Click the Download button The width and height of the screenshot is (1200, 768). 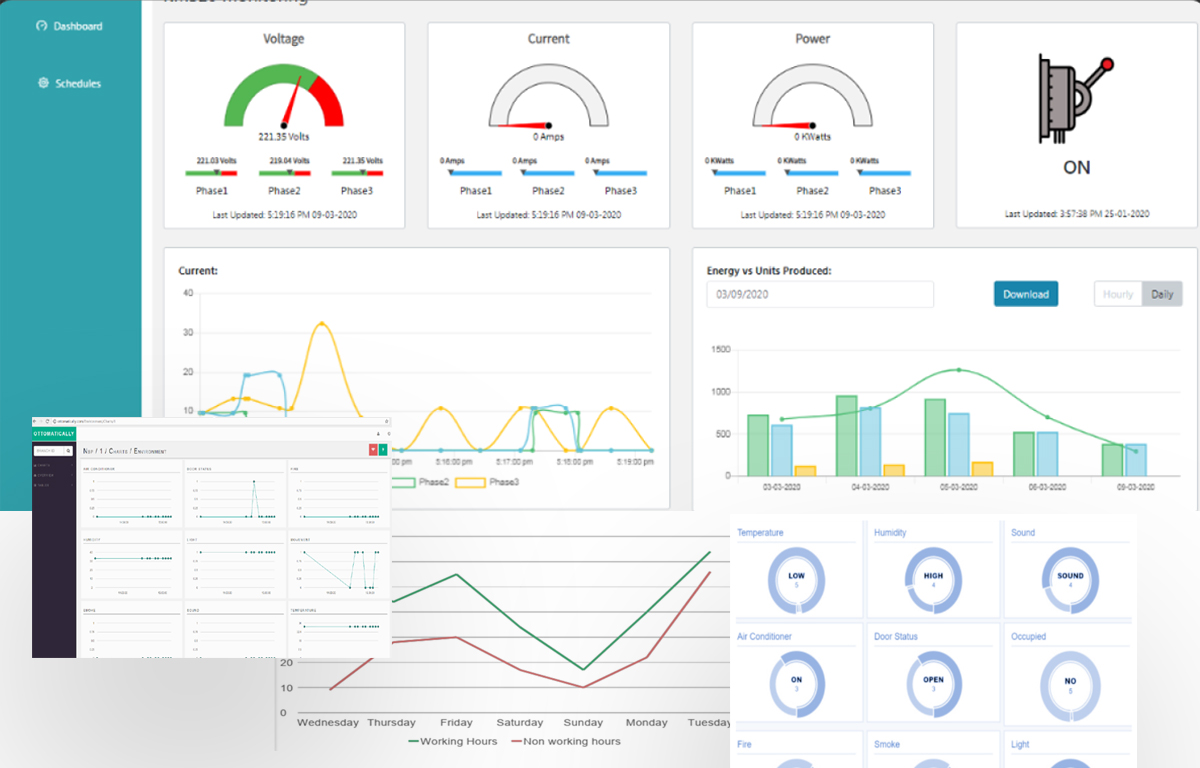pos(1026,294)
